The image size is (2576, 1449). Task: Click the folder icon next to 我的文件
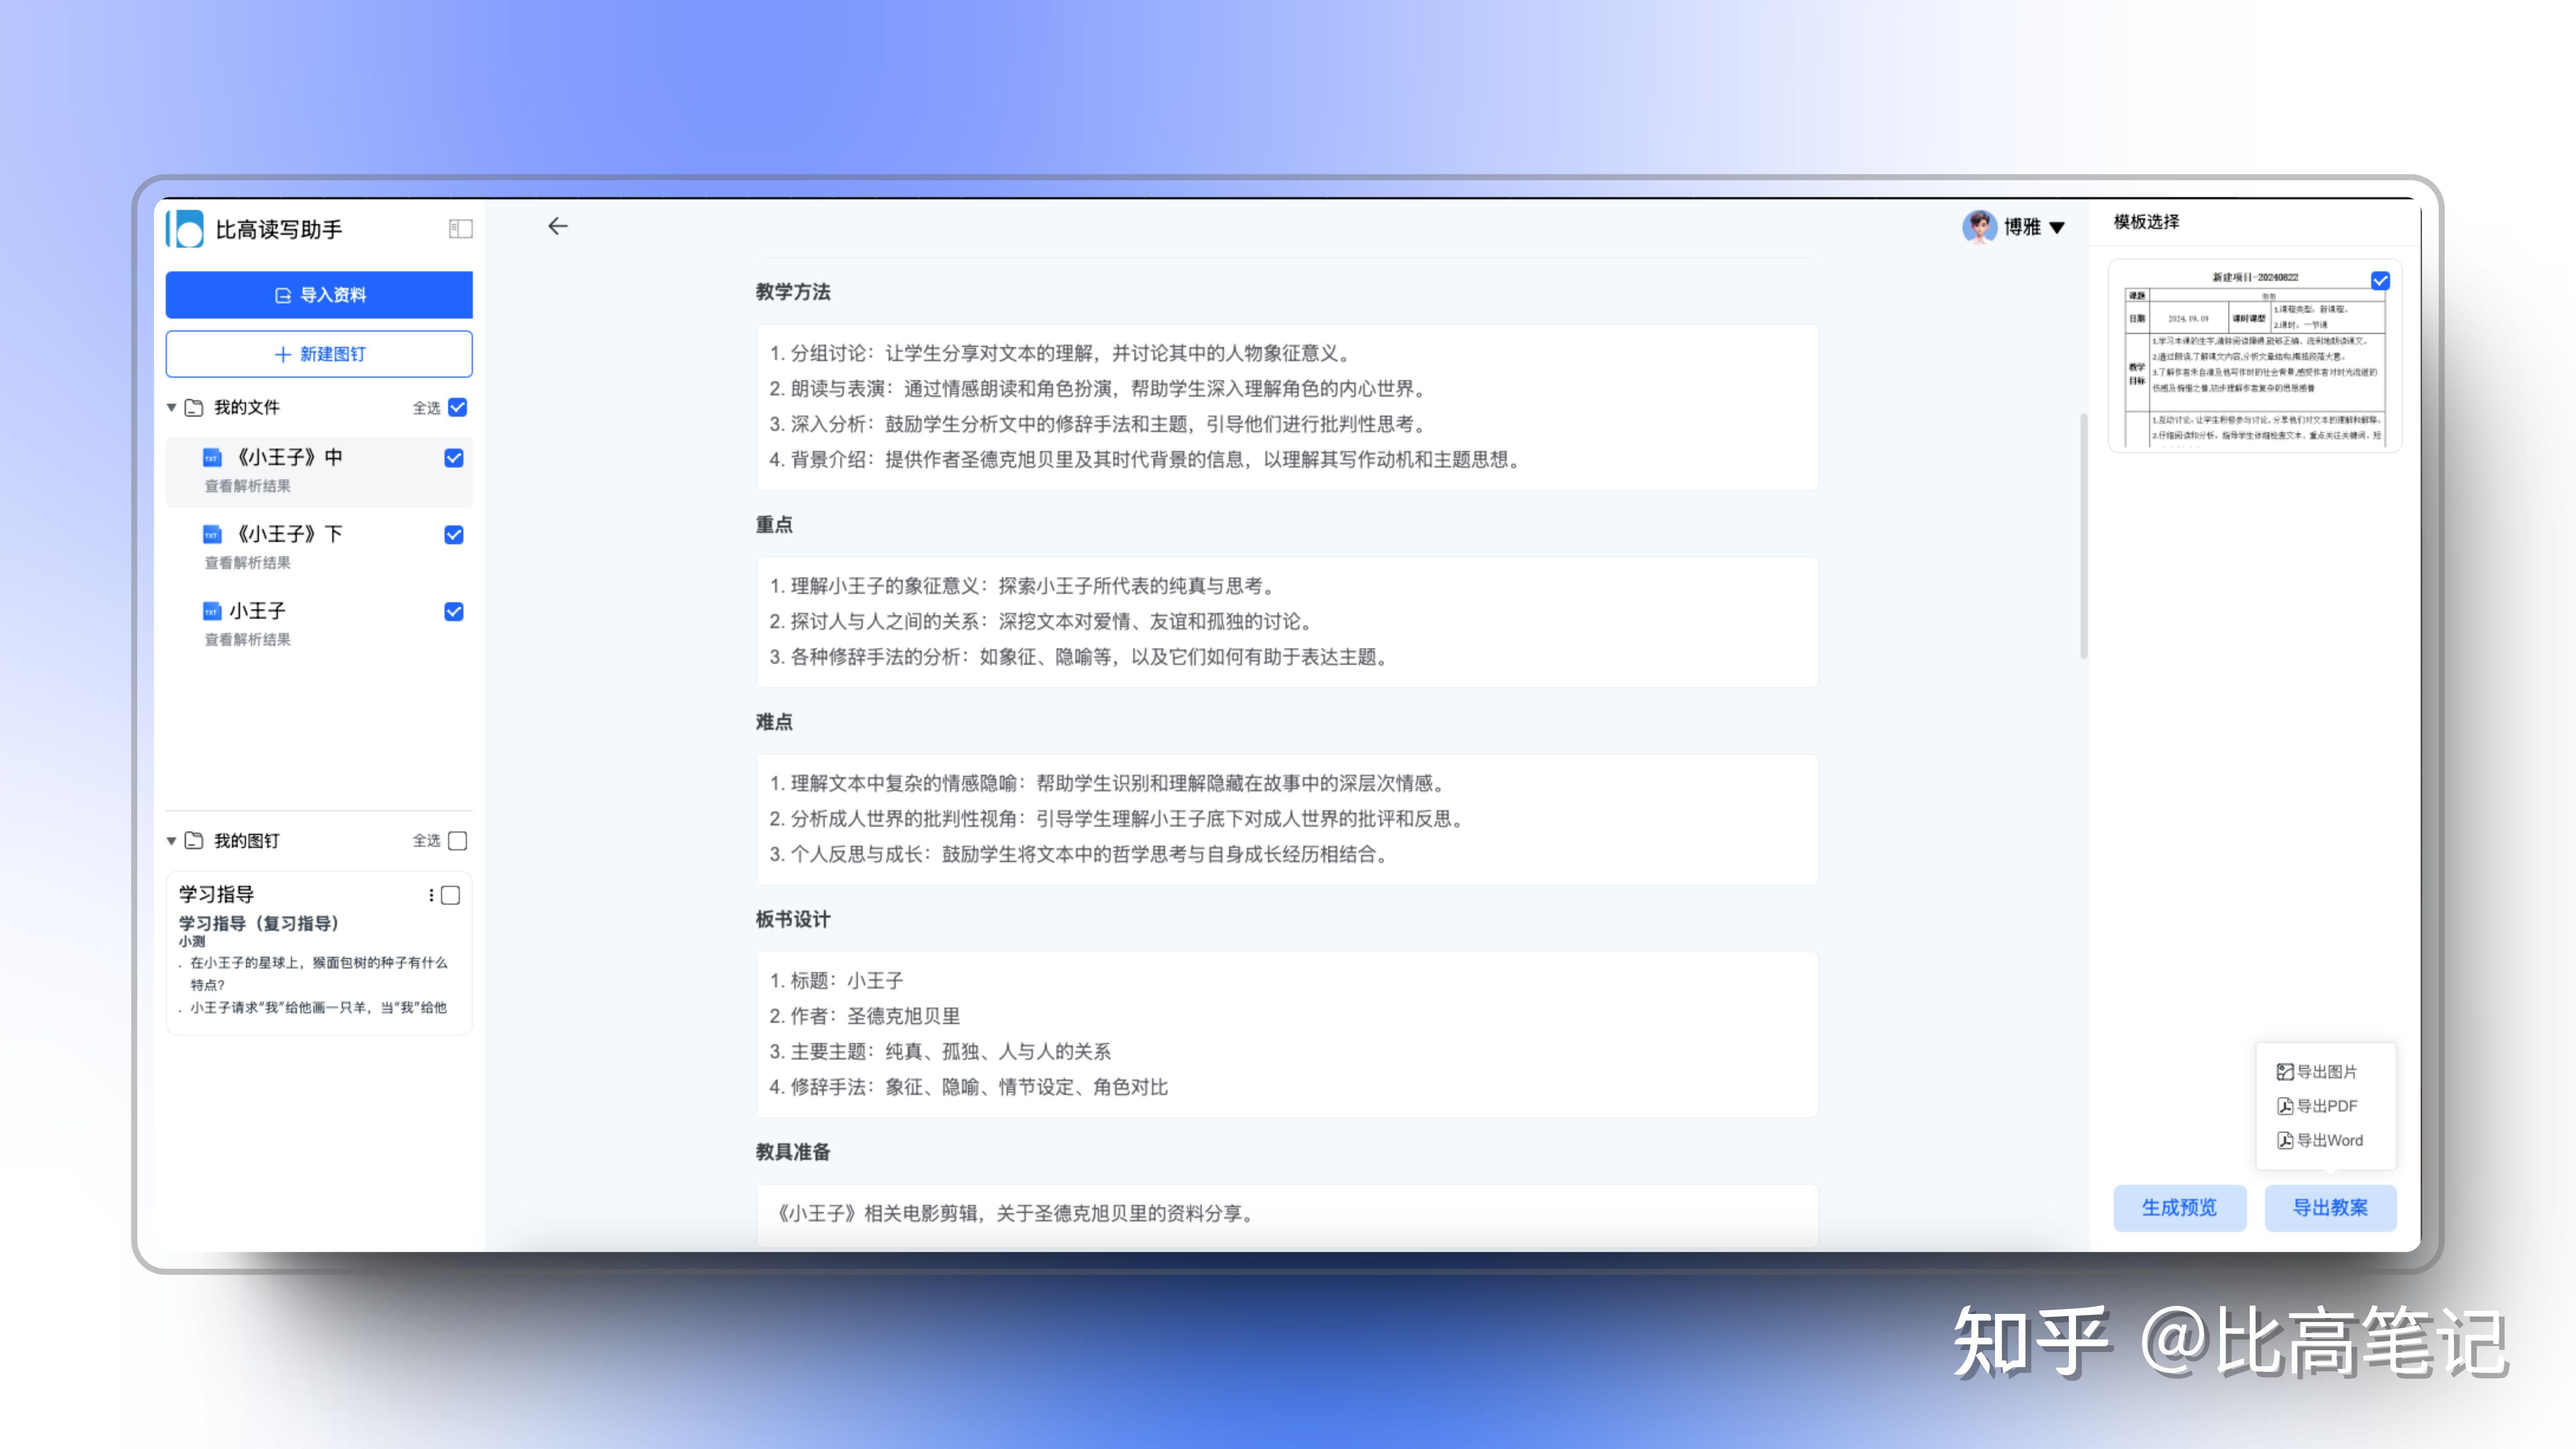194,407
